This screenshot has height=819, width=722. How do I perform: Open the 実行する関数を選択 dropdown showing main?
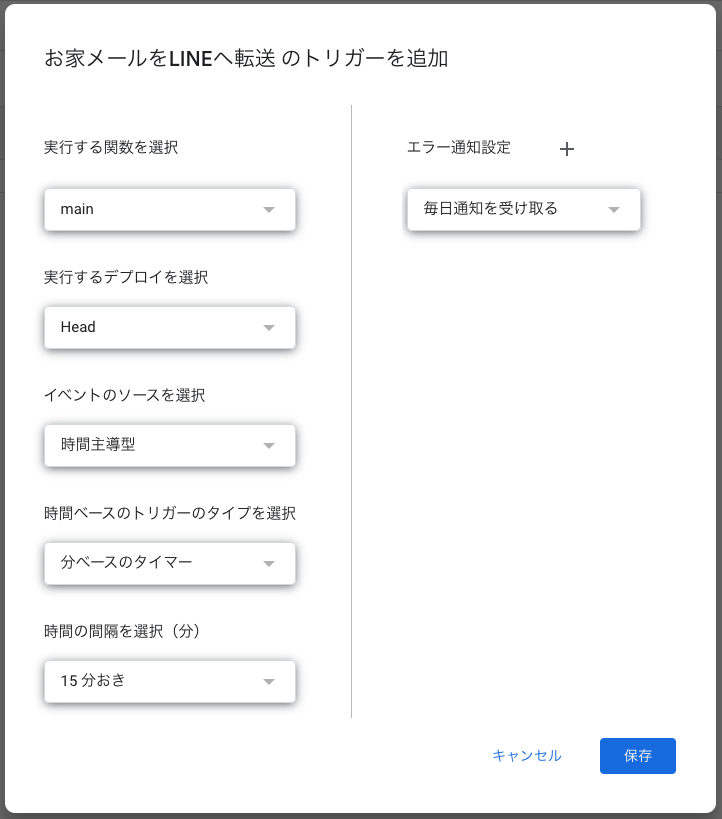[170, 209]
